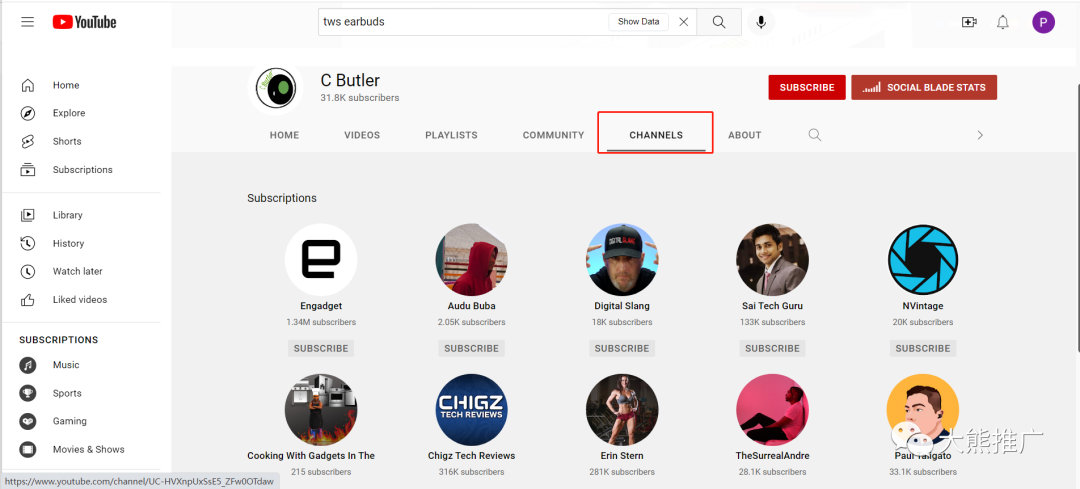1080x489 pixels.
Task: Open Sai Tech Guru channel thumbnail
Action: (x=772, y=260)
